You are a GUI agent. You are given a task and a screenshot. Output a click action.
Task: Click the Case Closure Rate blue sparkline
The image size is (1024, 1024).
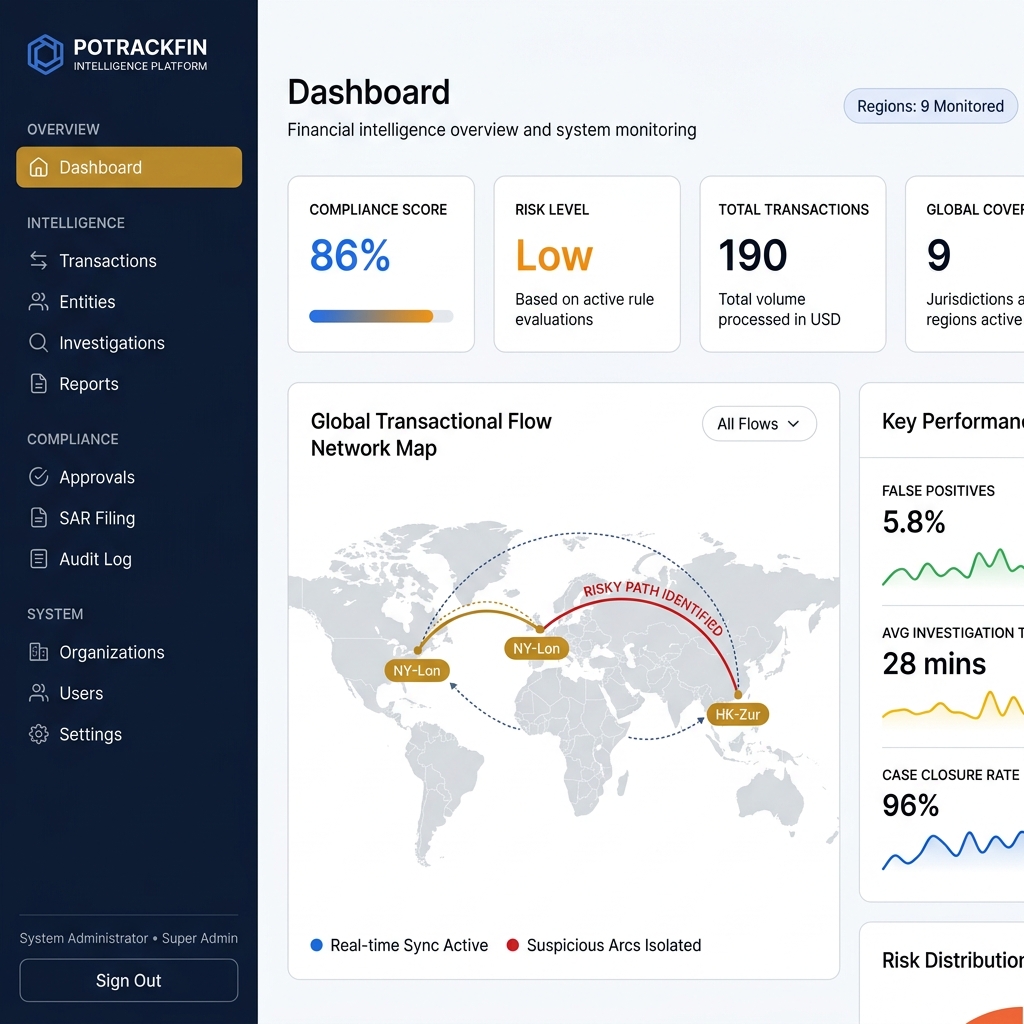coord(953,850)
